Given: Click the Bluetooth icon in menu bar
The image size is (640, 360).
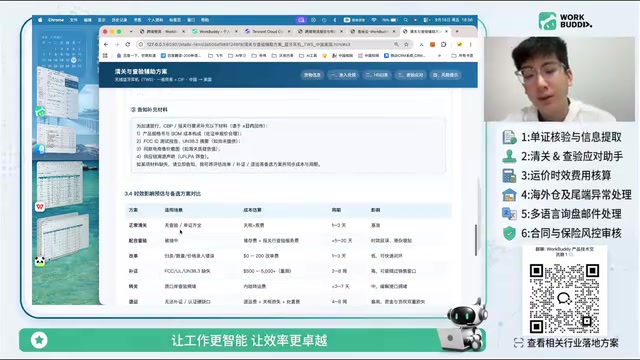Looking at the screenshot, I should pos(335,20).
